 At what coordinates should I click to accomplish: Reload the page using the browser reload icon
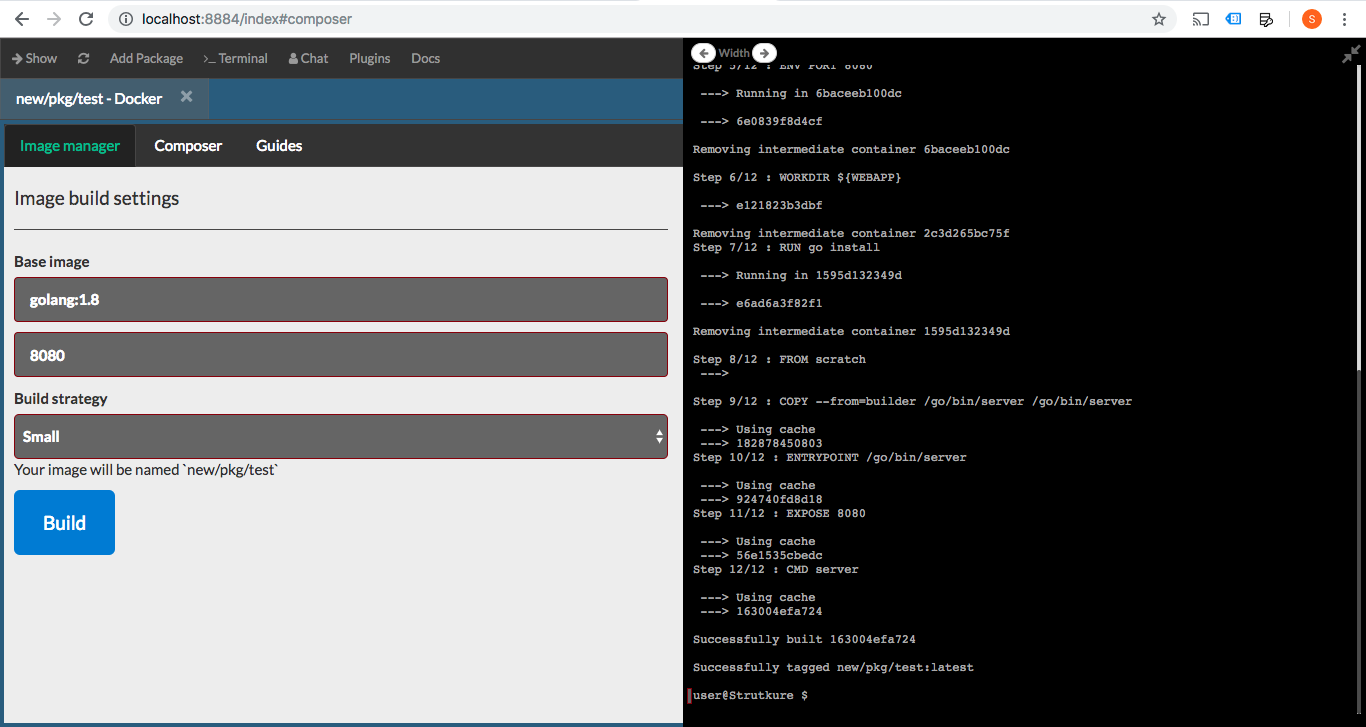point(87,19)
